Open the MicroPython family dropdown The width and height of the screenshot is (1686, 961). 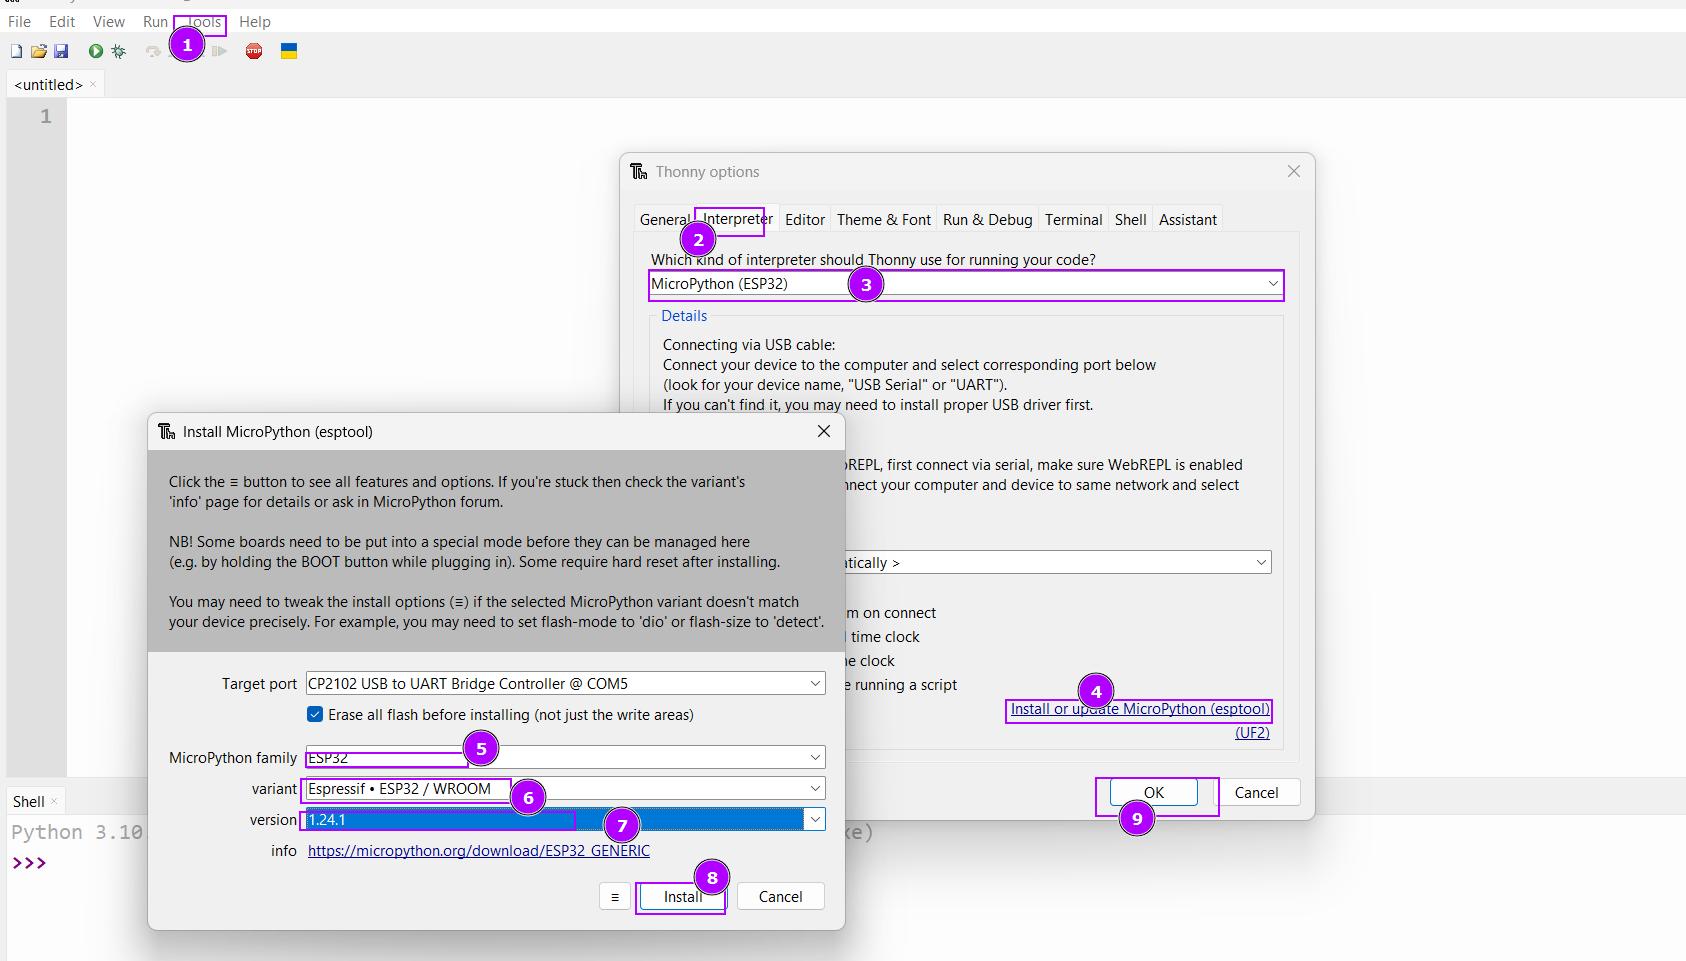pos(815,757)
